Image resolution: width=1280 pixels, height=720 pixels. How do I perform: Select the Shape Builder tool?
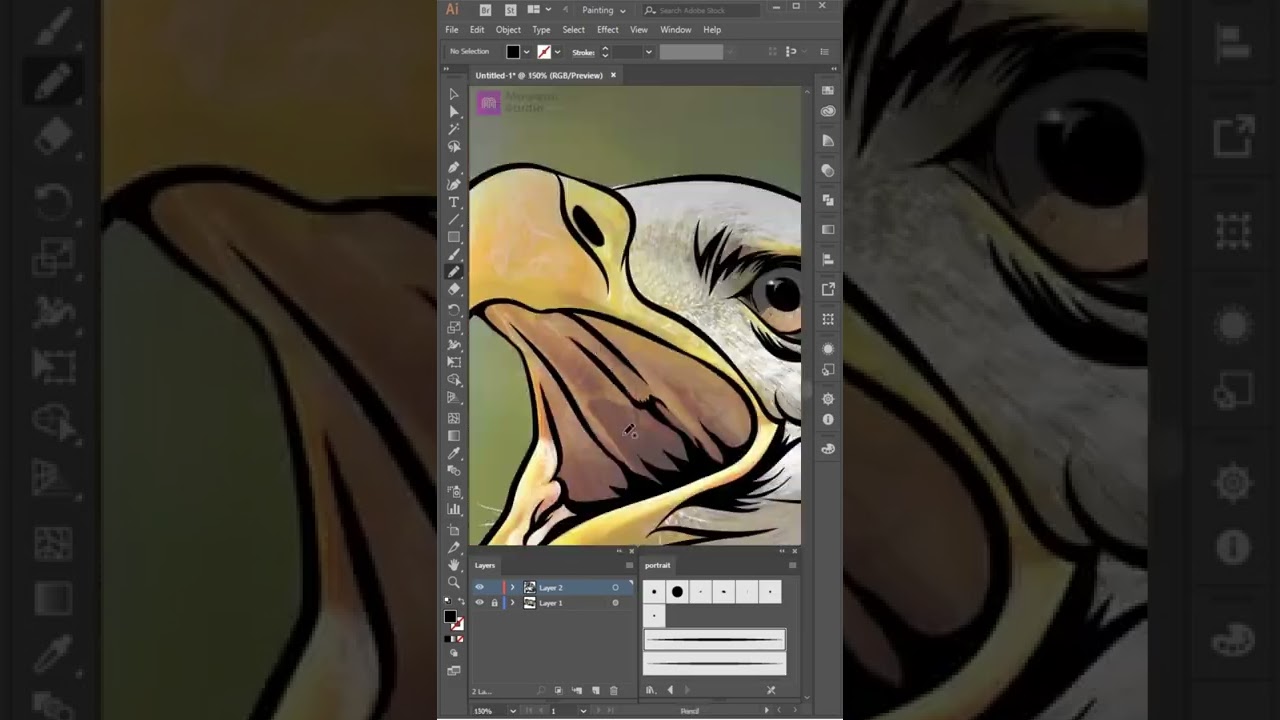454,380
